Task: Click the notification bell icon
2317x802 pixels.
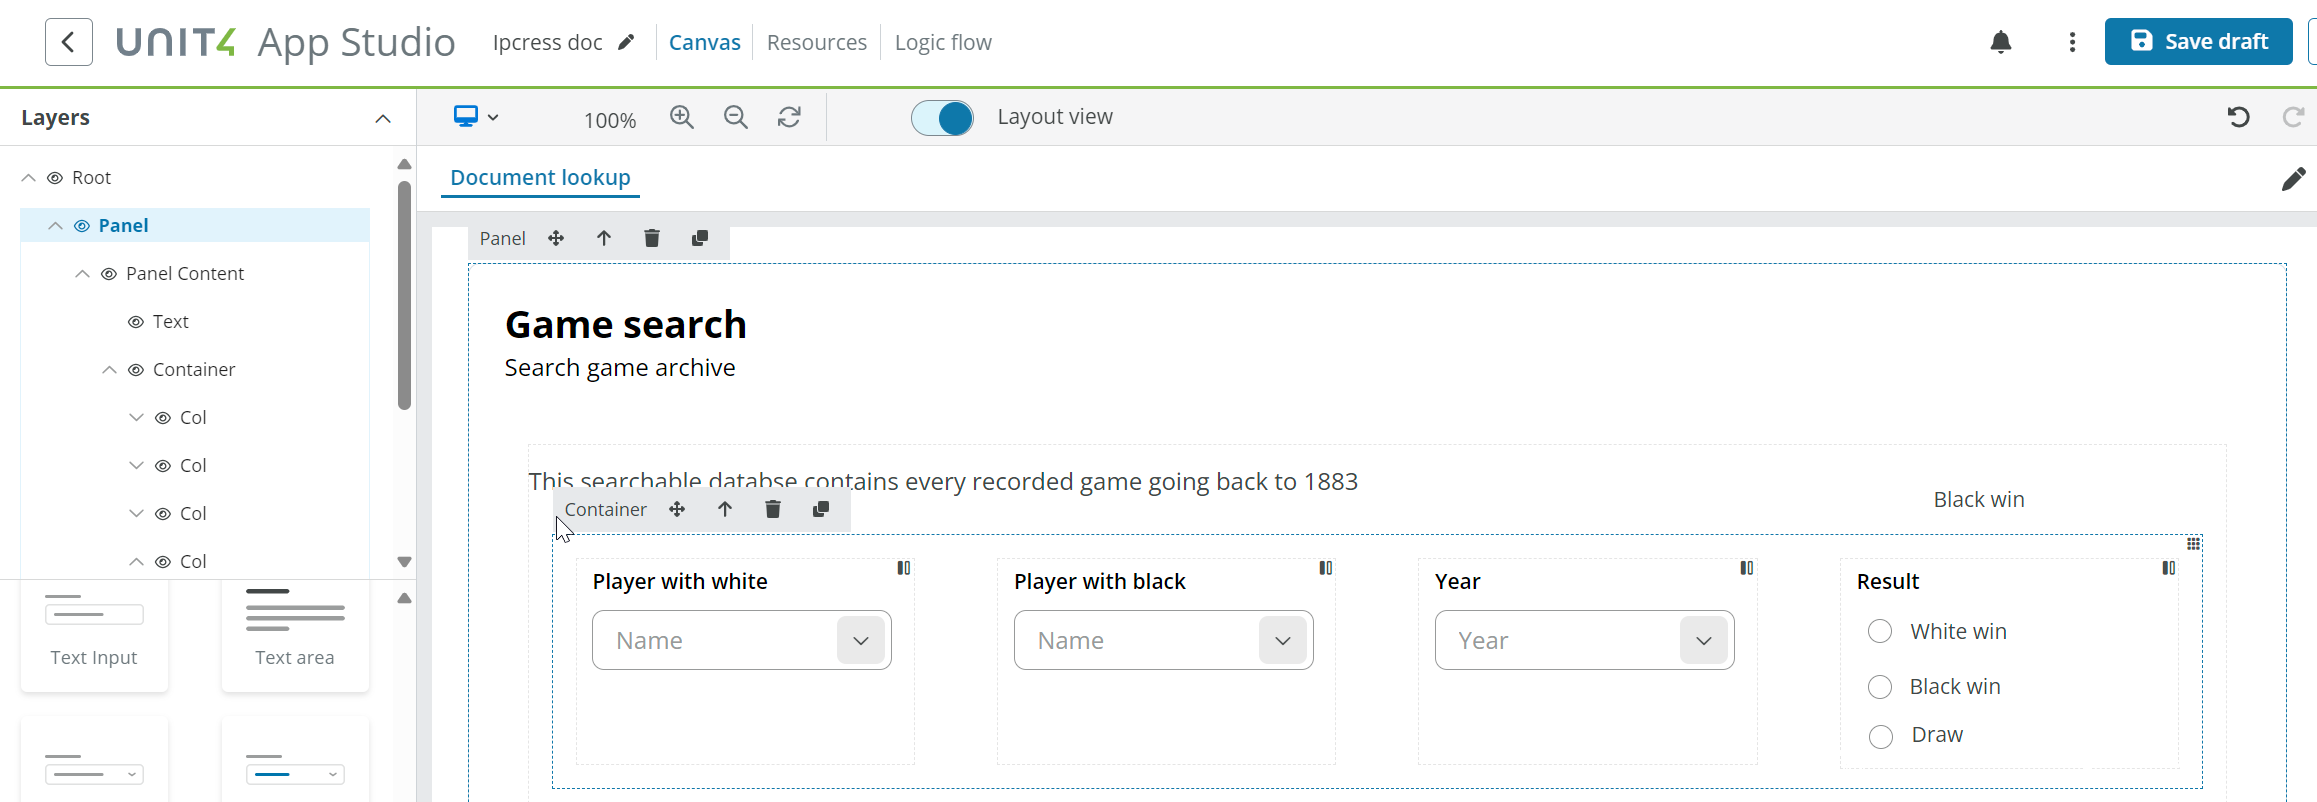Action: [2000, 42]
